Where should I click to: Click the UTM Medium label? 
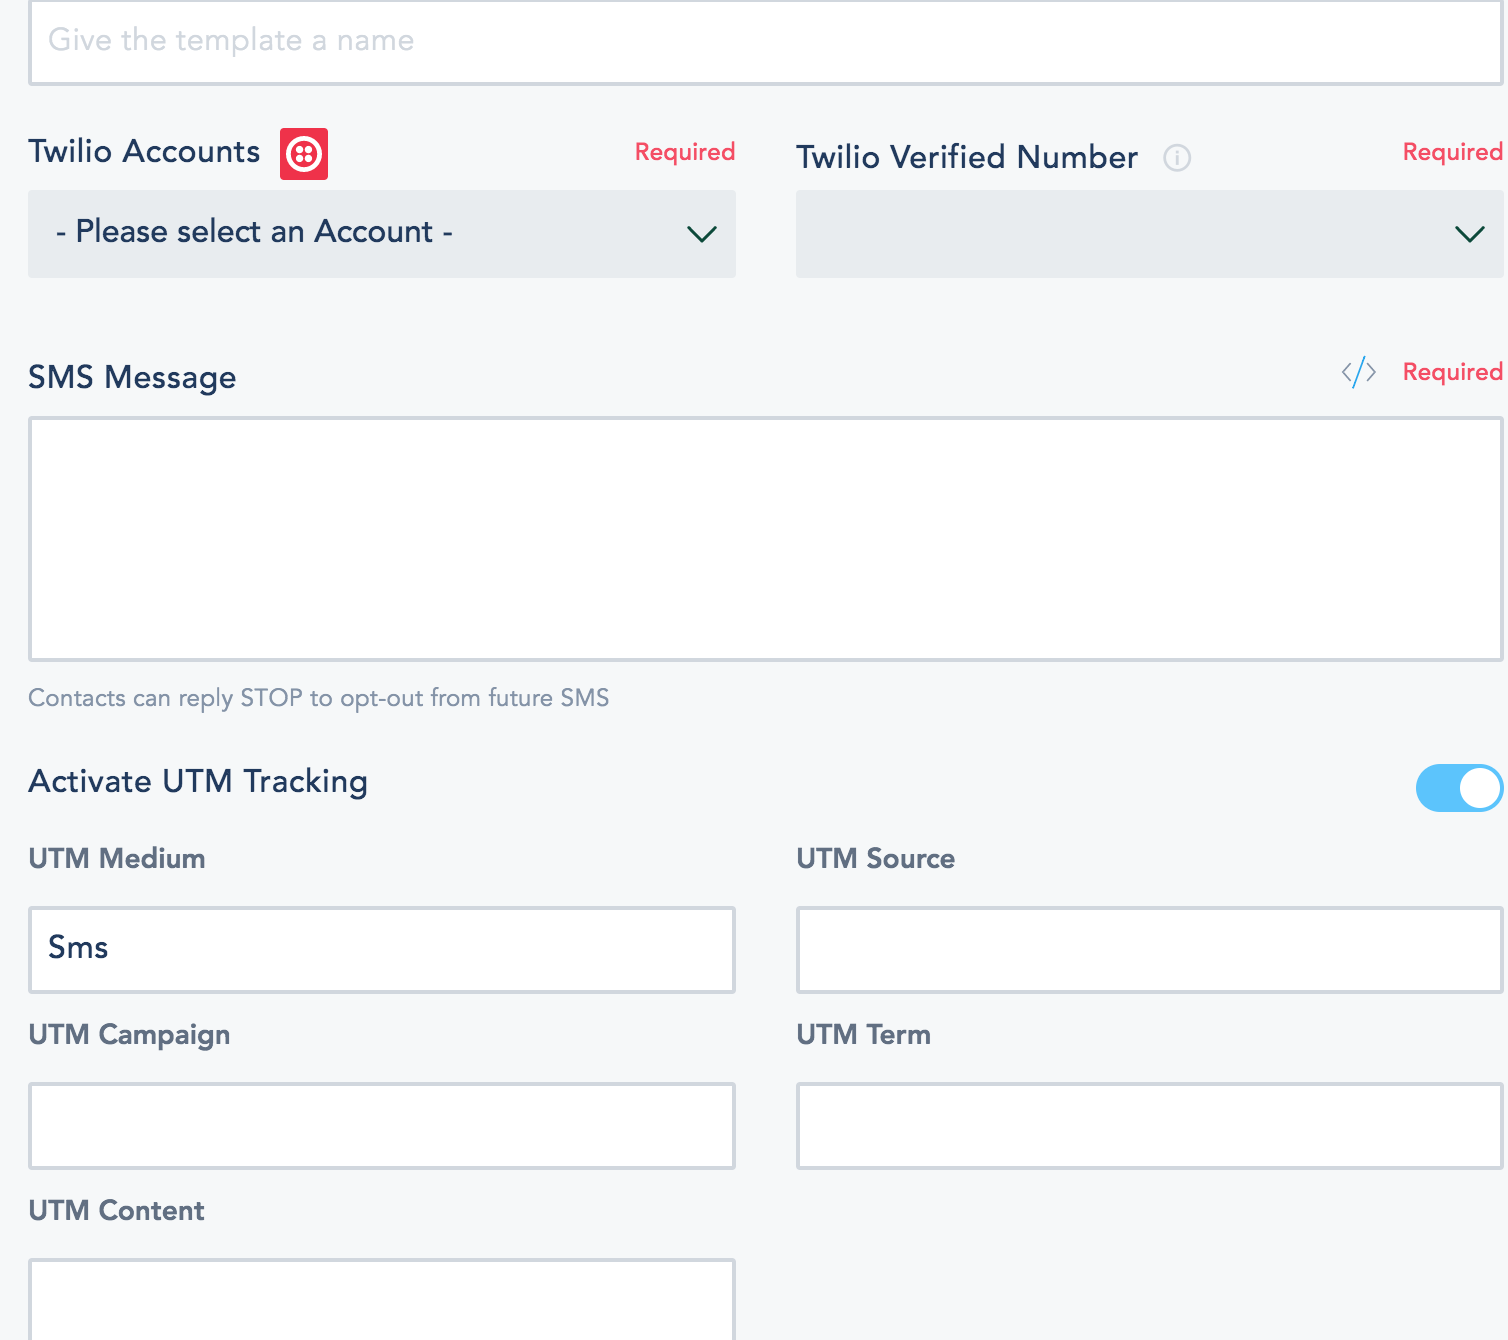(117, 859)
